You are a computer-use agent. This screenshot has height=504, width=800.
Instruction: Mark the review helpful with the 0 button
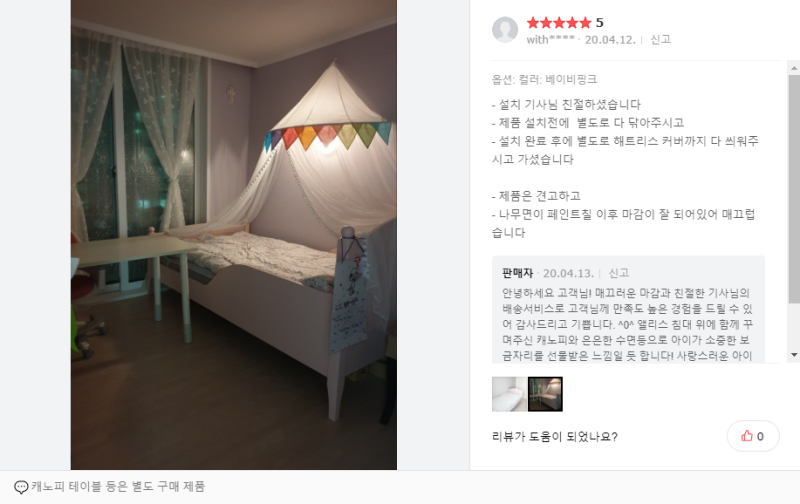click(753, 436)
